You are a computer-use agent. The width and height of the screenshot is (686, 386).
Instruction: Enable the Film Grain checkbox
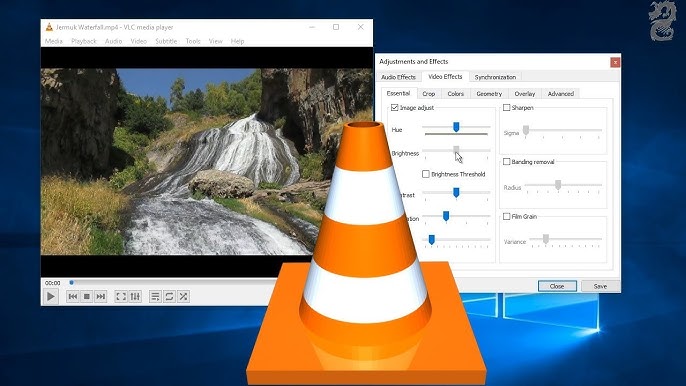click(x=507, y=217)
